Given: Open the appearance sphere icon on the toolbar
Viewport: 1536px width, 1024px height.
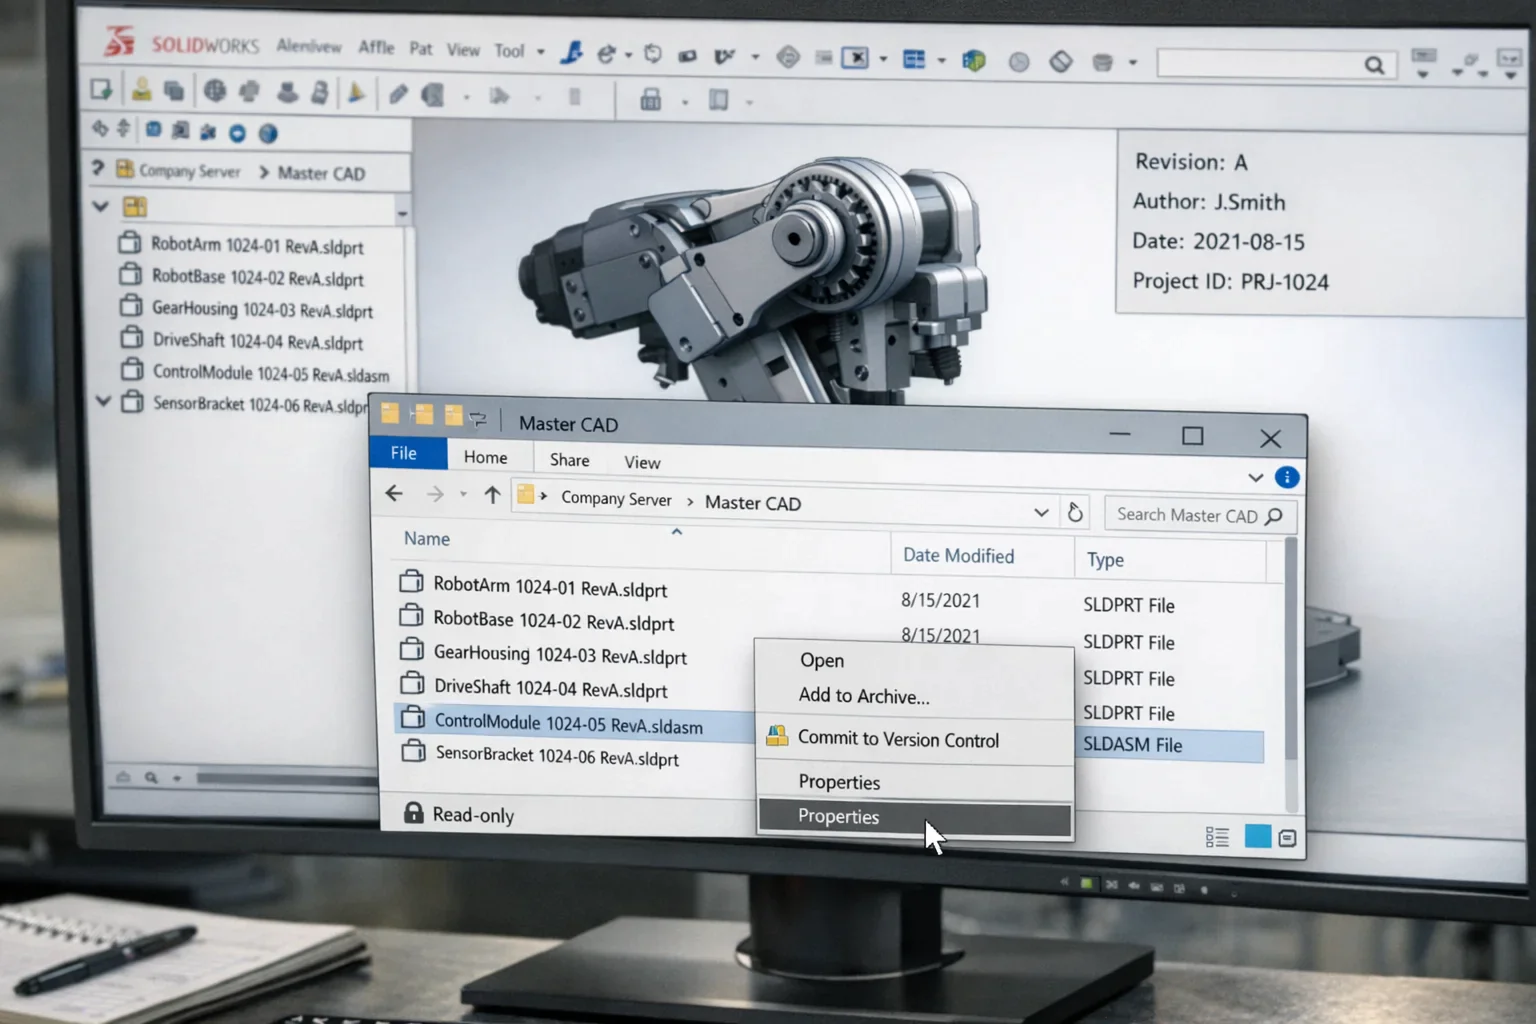Looking at the screenshot, I should point(1019,62).
